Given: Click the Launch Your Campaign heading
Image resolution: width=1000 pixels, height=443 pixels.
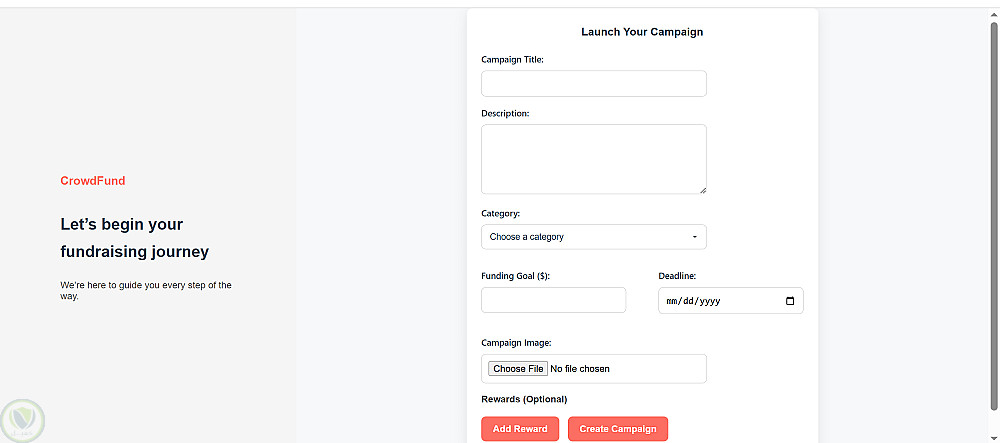Looking at the screenshot, I should point(642,32).
